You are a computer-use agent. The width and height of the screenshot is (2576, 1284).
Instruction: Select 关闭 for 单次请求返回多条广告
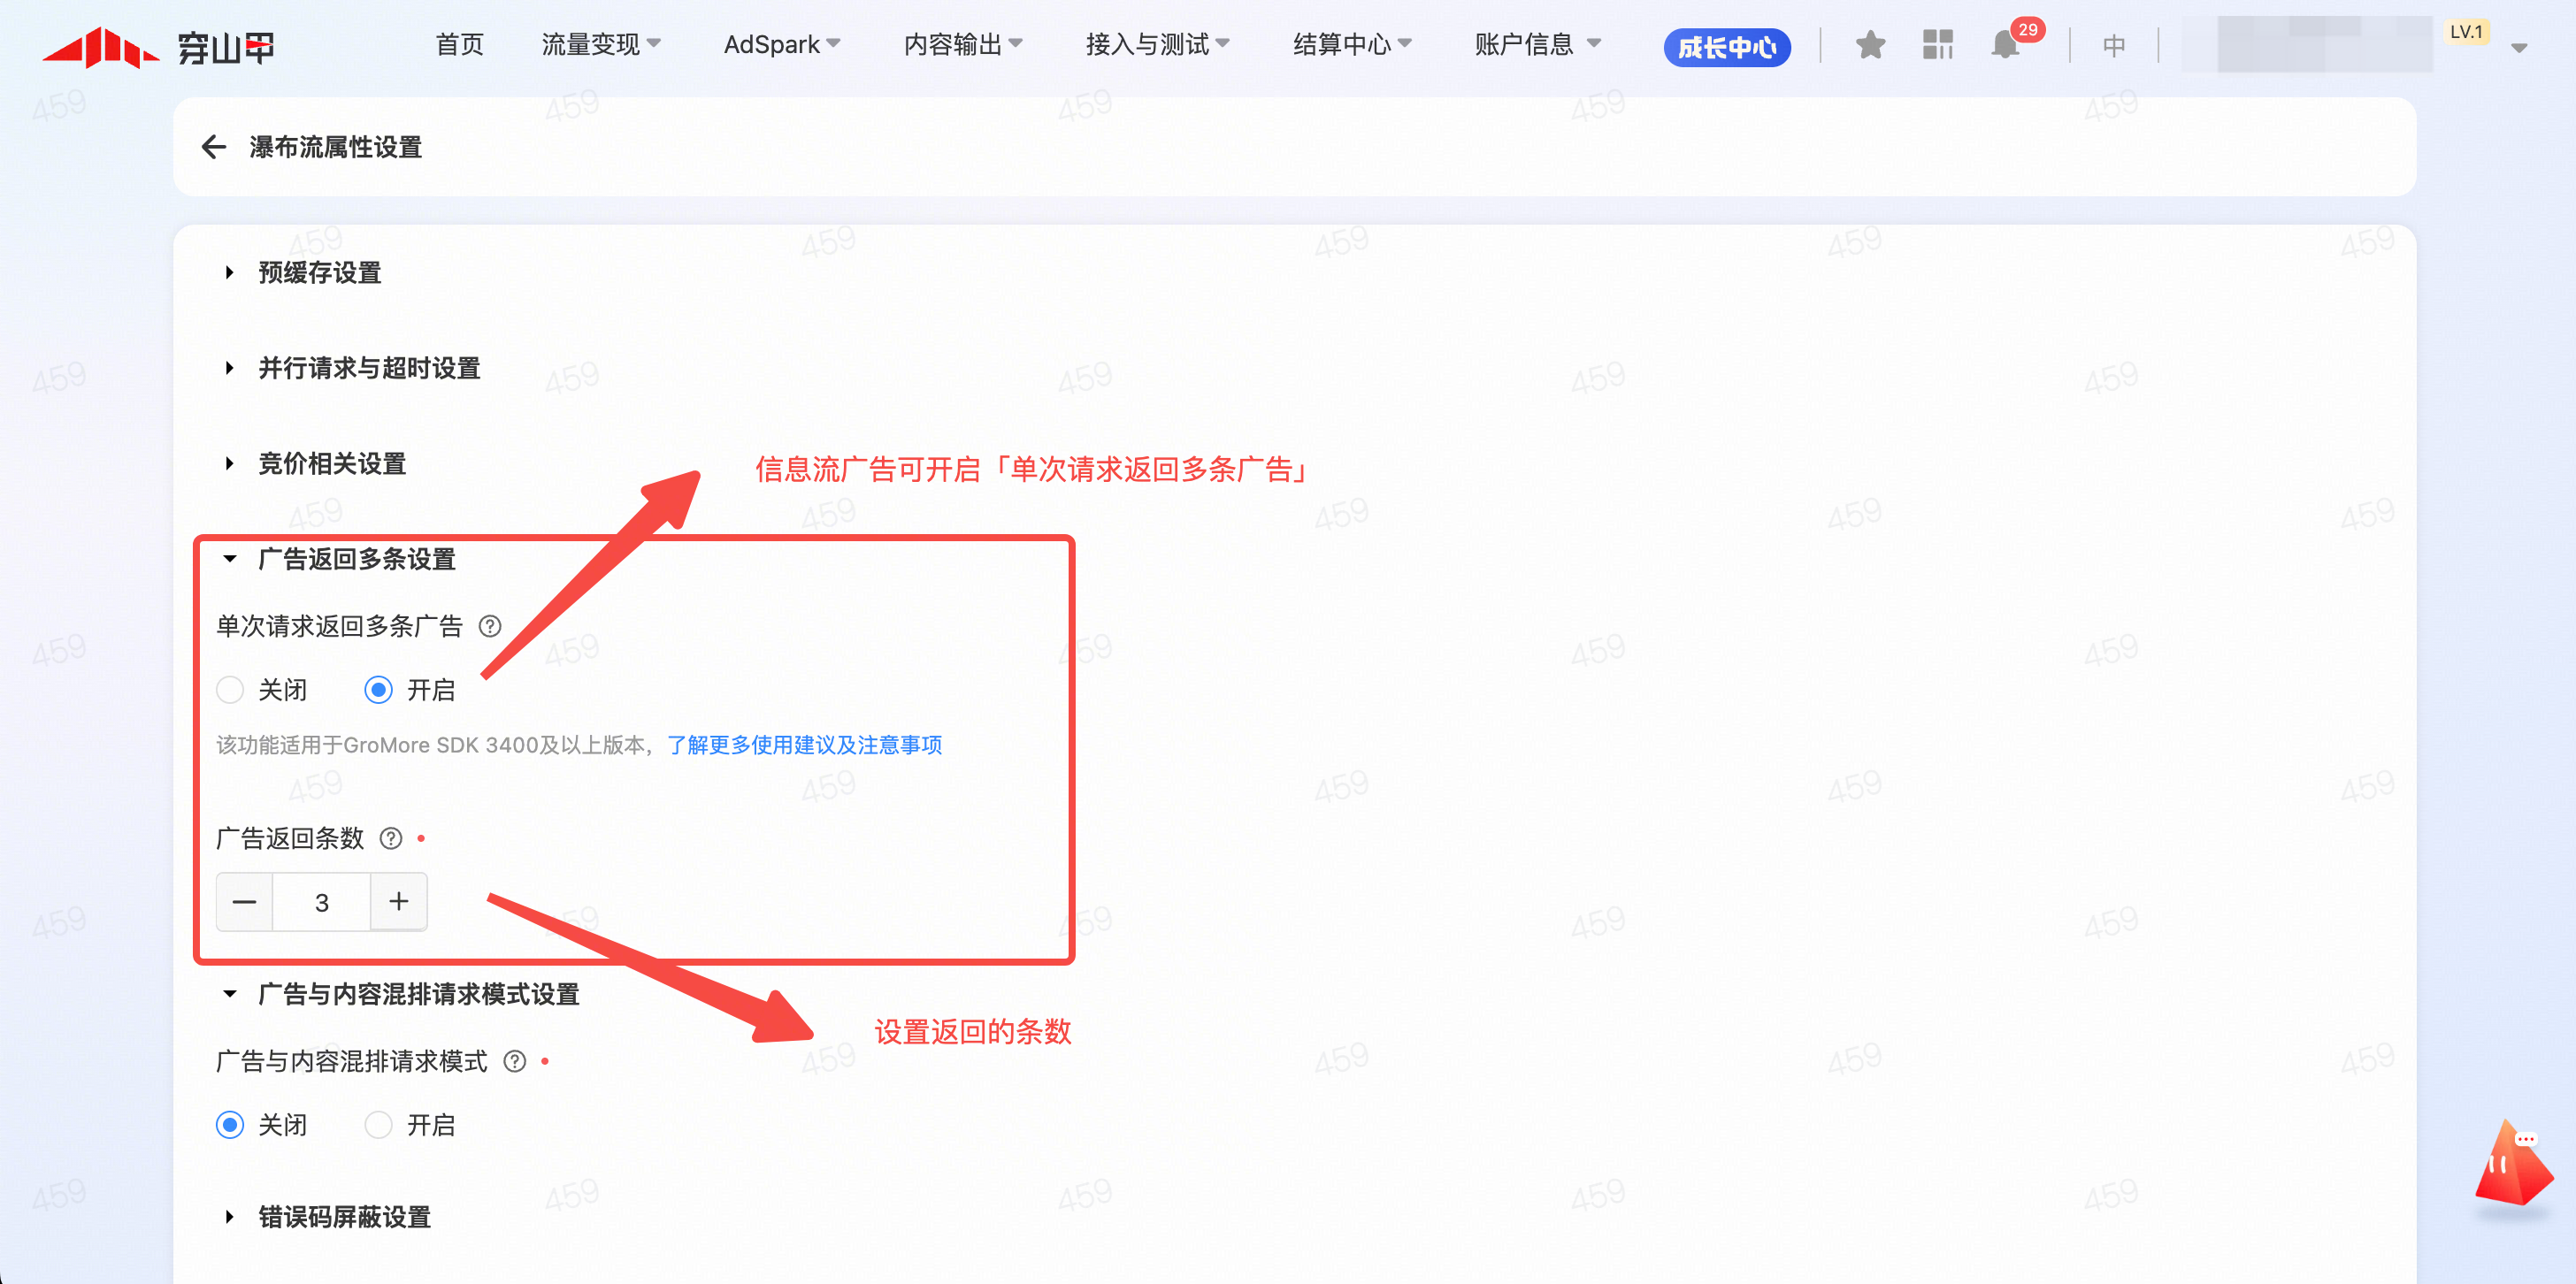pos(231,690)
